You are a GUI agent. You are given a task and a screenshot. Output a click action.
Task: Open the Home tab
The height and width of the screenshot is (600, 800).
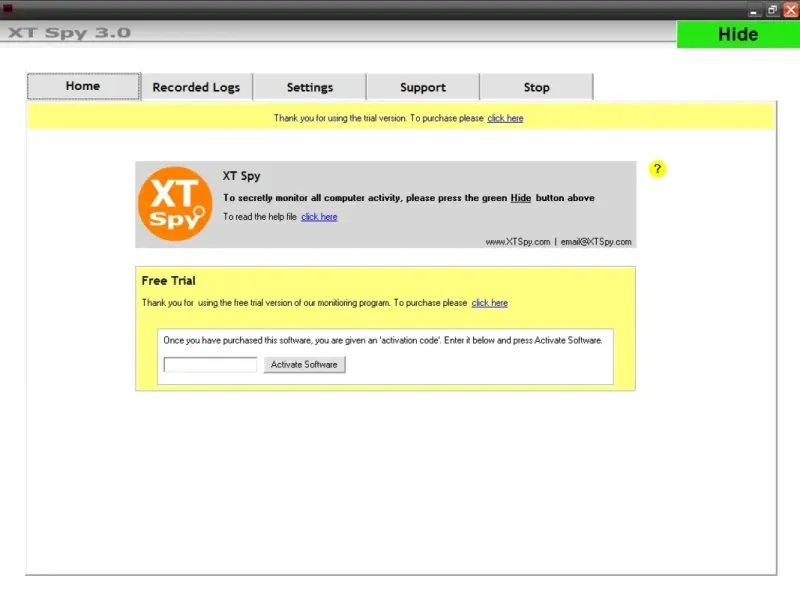tap(83, 86)
